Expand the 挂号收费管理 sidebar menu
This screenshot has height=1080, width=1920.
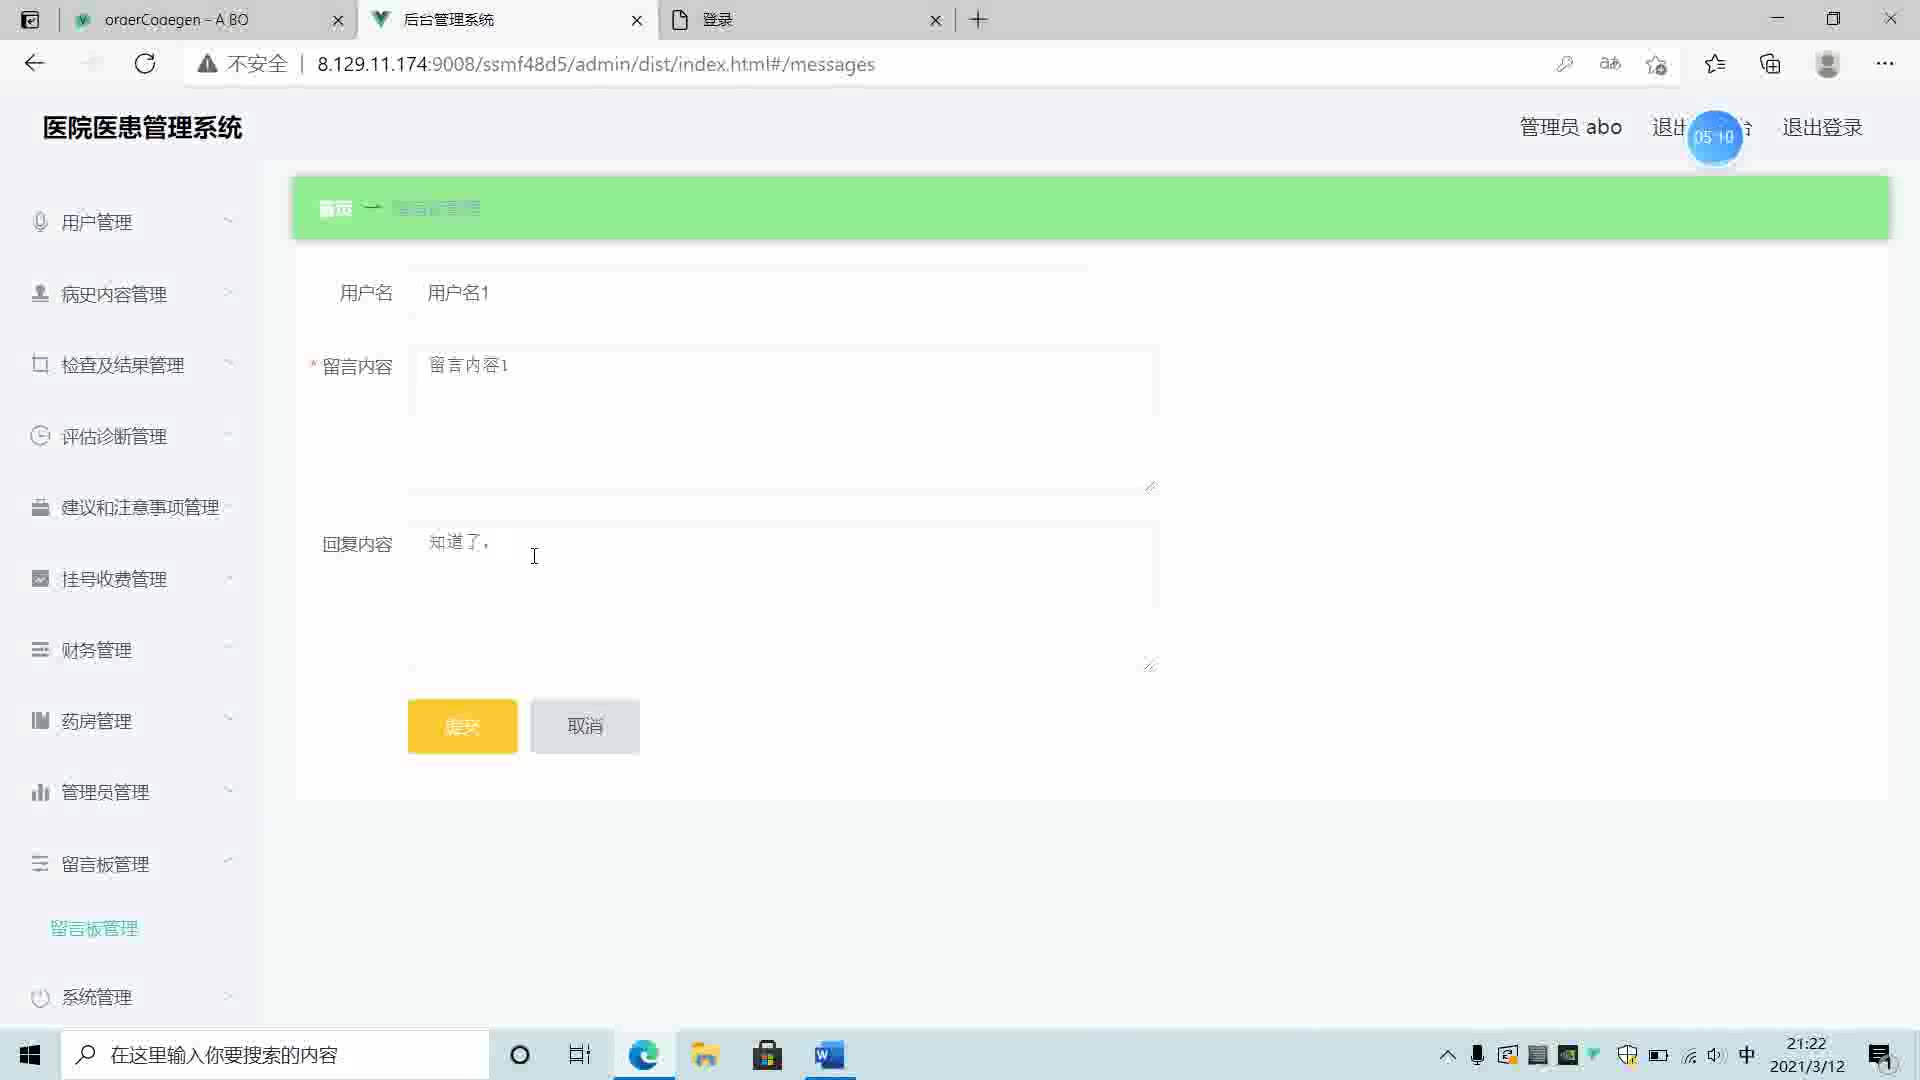(113, 579)
